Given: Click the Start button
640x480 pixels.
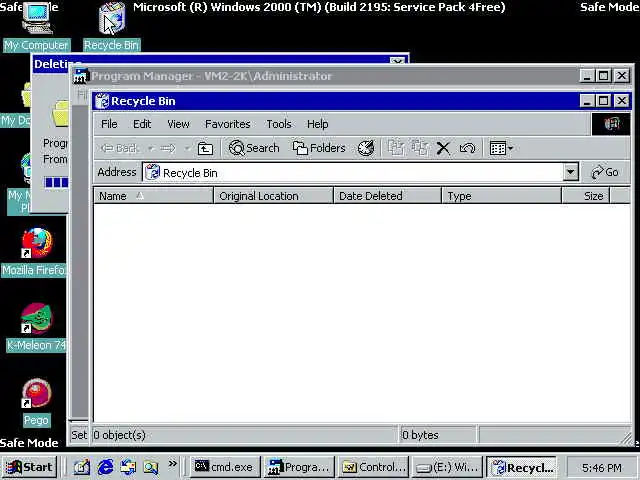Looking at the screenshot, I should point(29,467).
